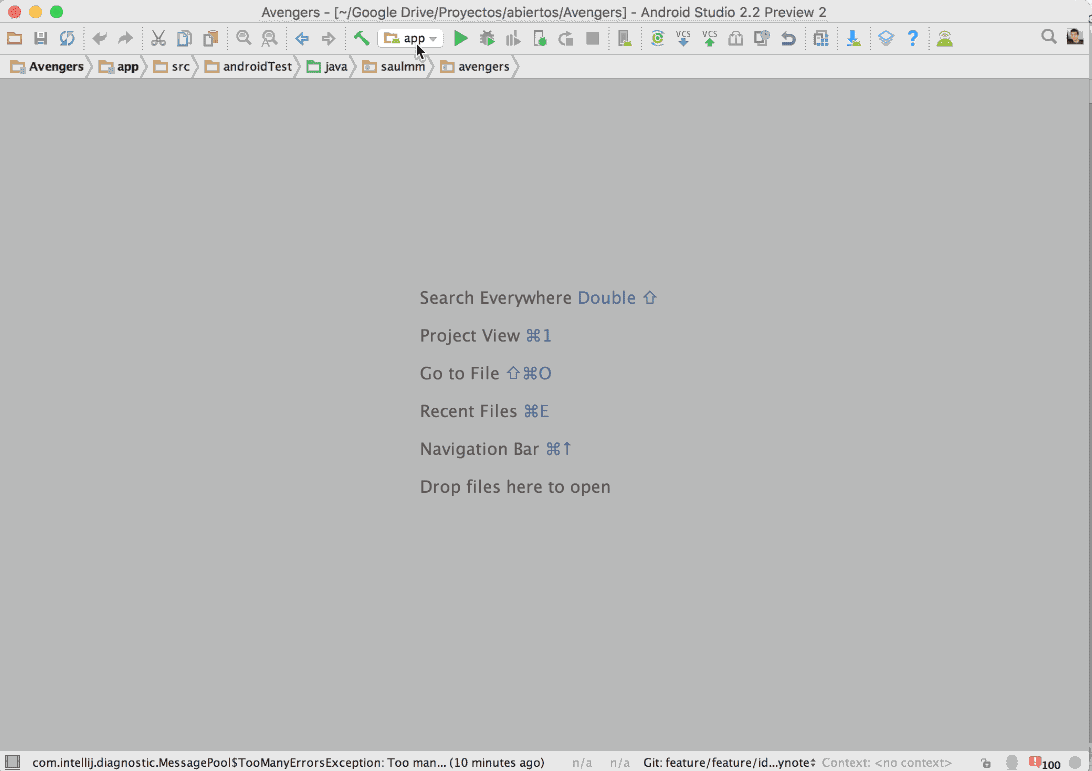The image size is (1092, 771).
Task: Open Project Structure icon
Action: point(821,38)
